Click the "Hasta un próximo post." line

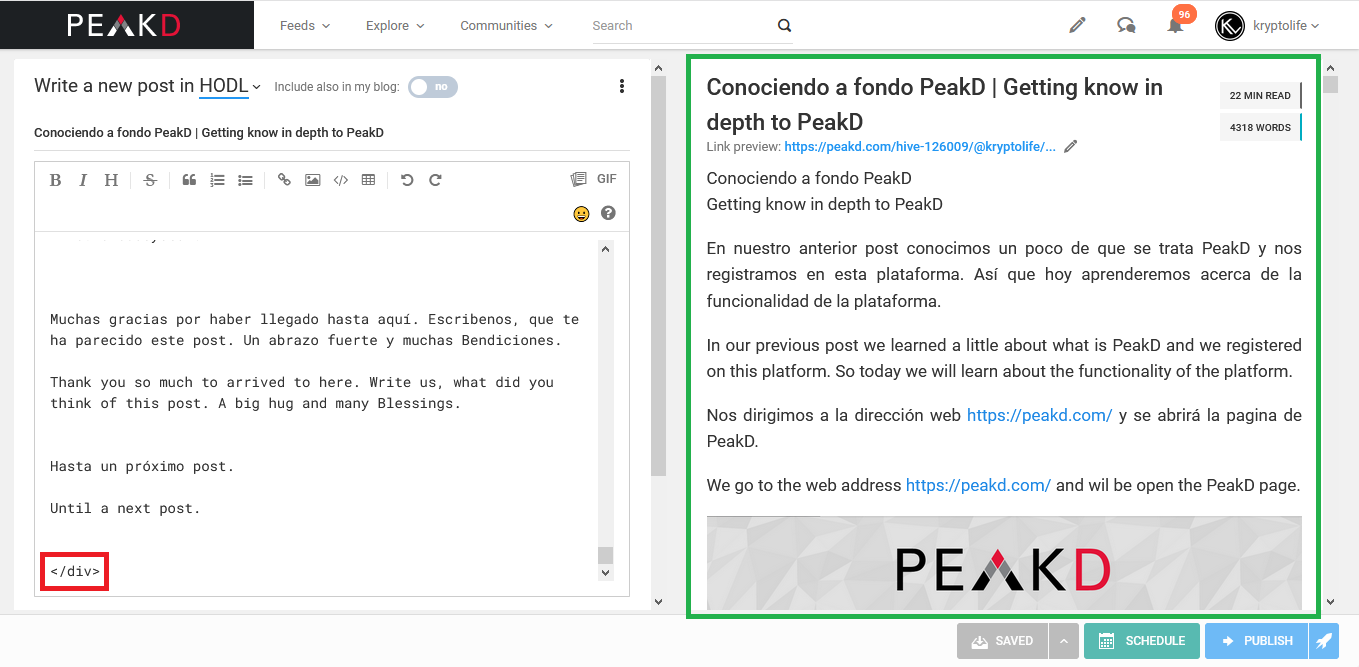tap(142, 466)
